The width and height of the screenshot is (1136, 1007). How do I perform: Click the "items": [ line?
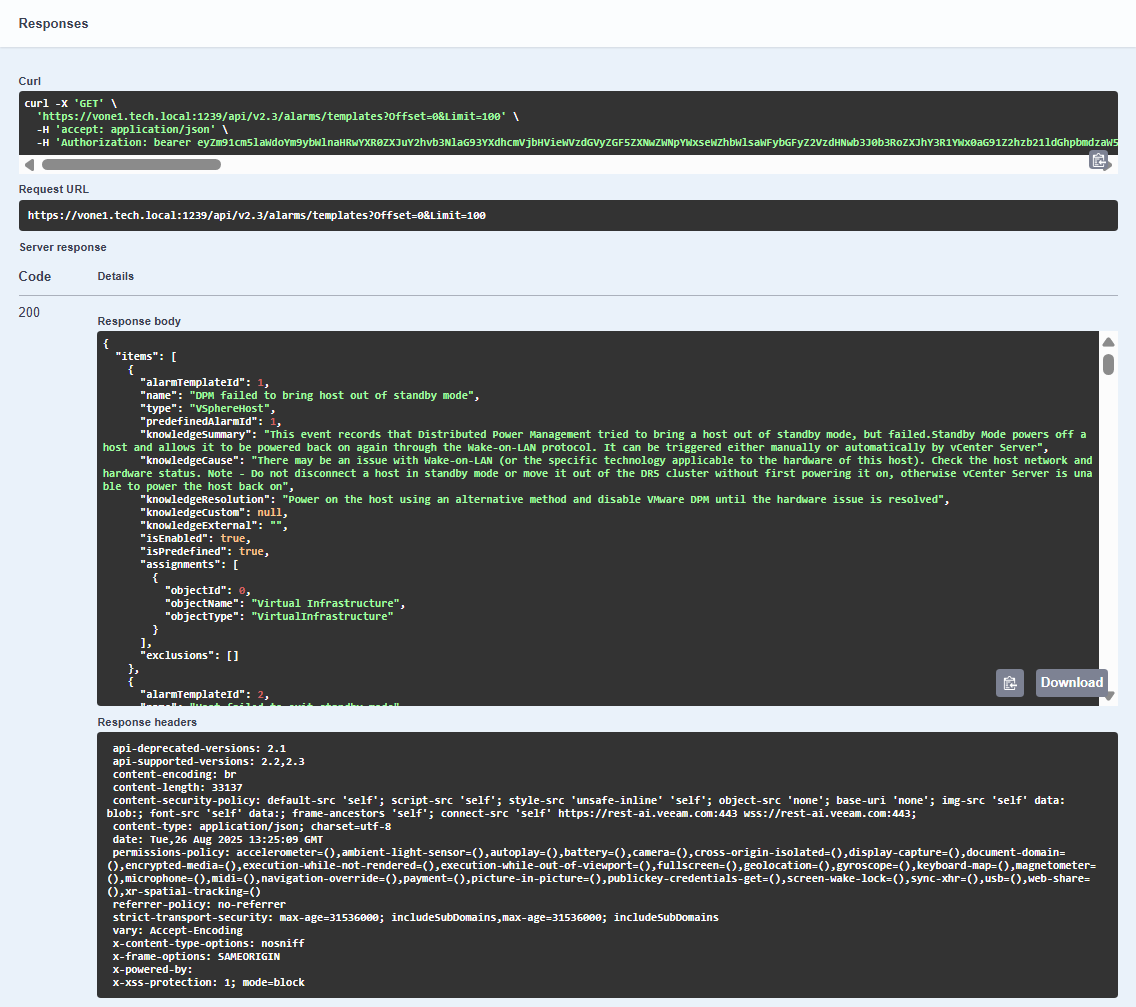[146, 356]
